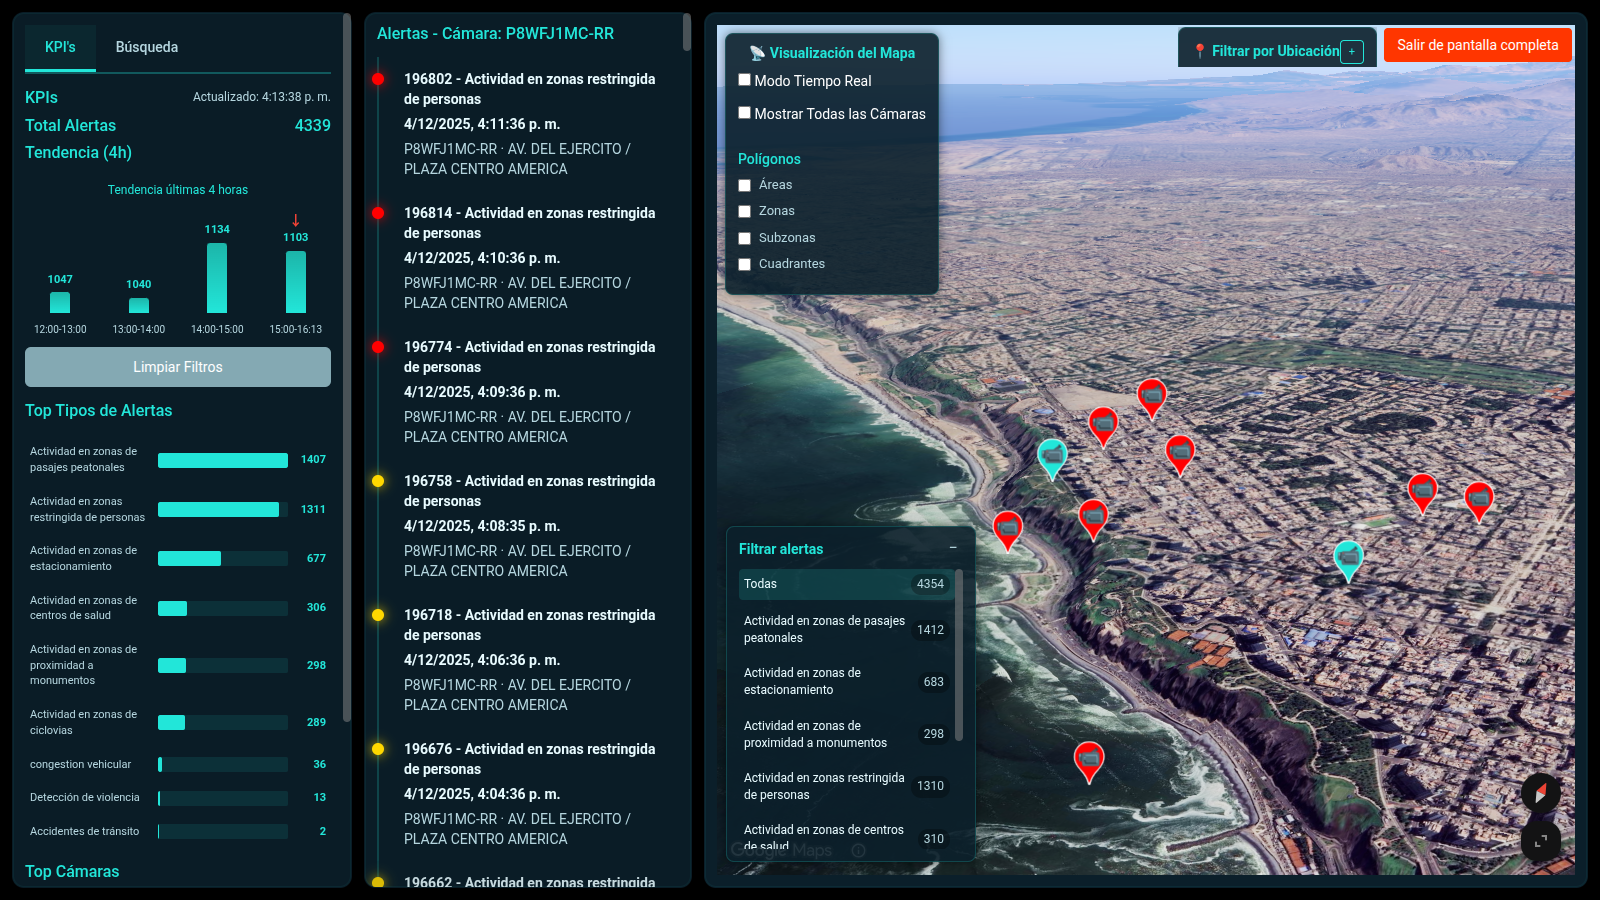Collapse the Filtrar alertas panel
This screenshot has width=1600, height=900.
click(x=954, y=548)
